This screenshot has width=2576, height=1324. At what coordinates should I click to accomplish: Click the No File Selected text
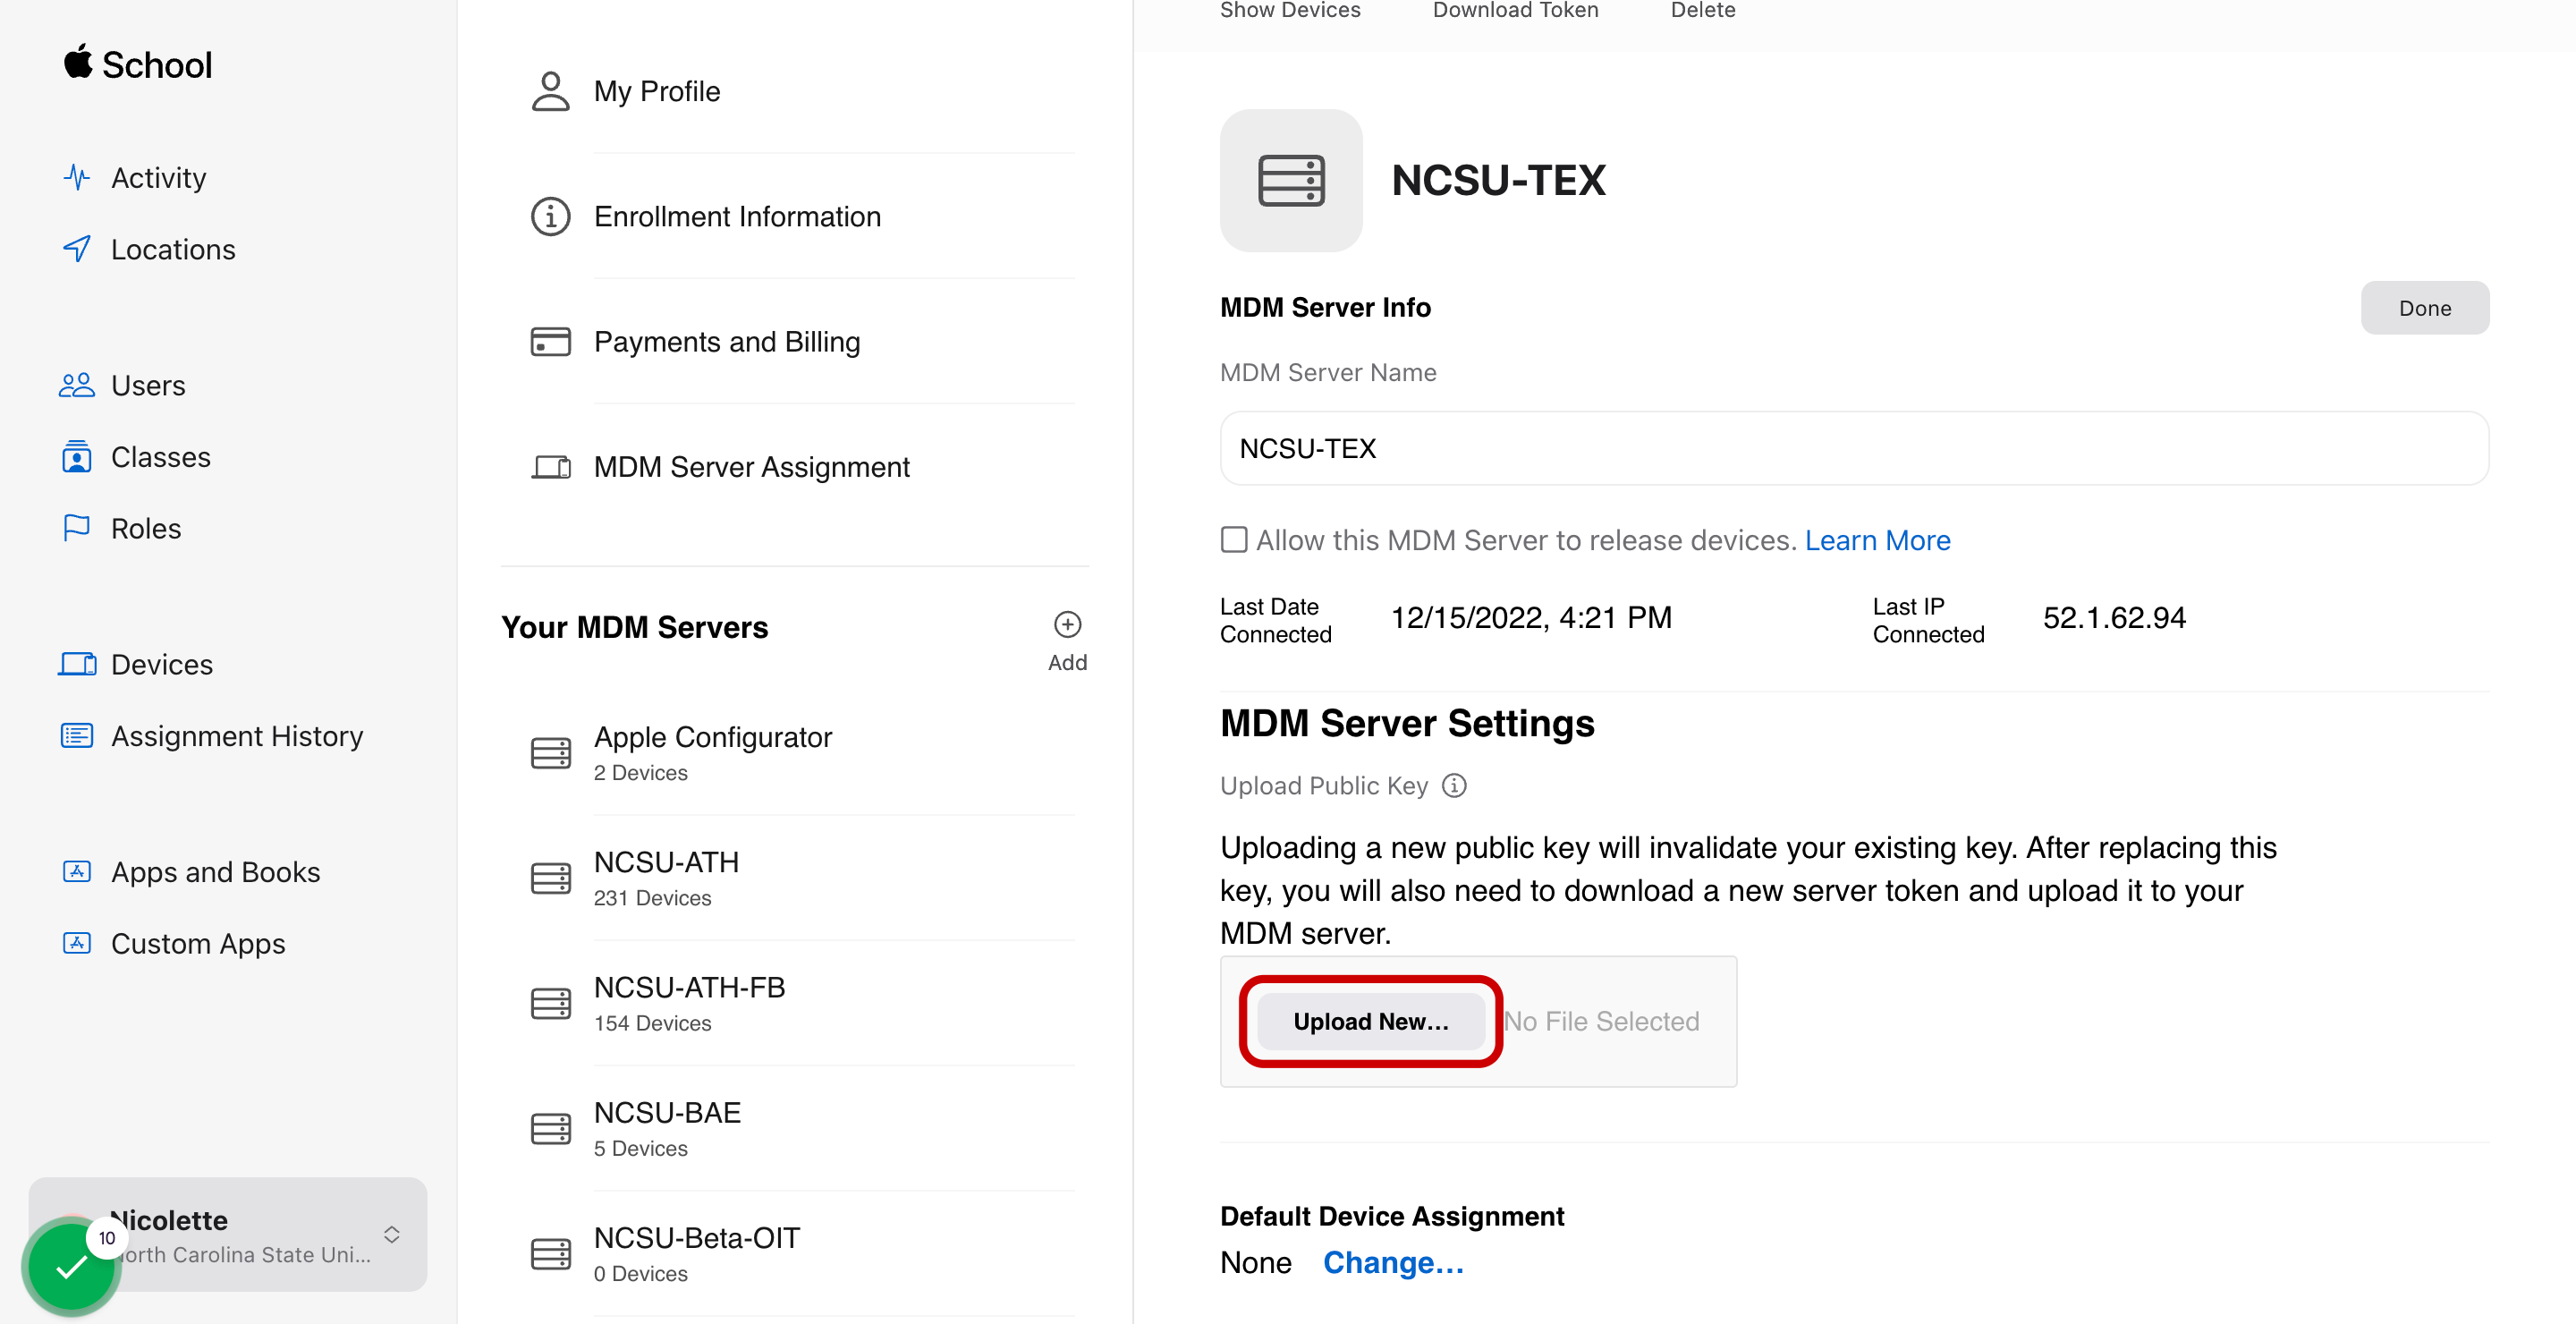[1601, 1021]
